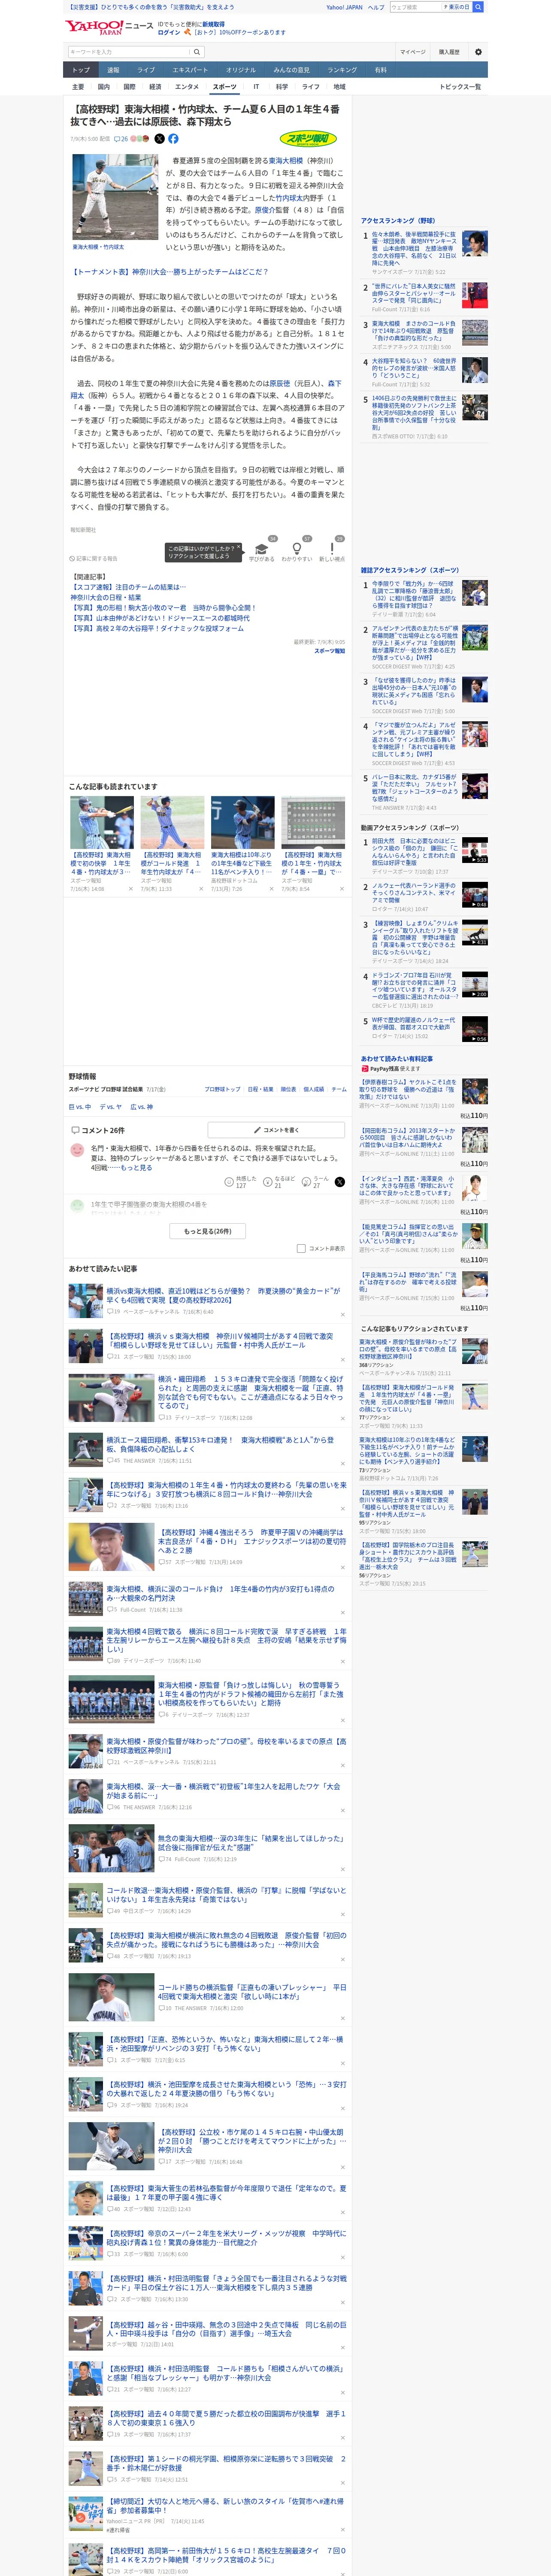This screenshot has width=551, height=2576.
Task: Open the article's 26 comments bubble
Action: tap(122, 139)
